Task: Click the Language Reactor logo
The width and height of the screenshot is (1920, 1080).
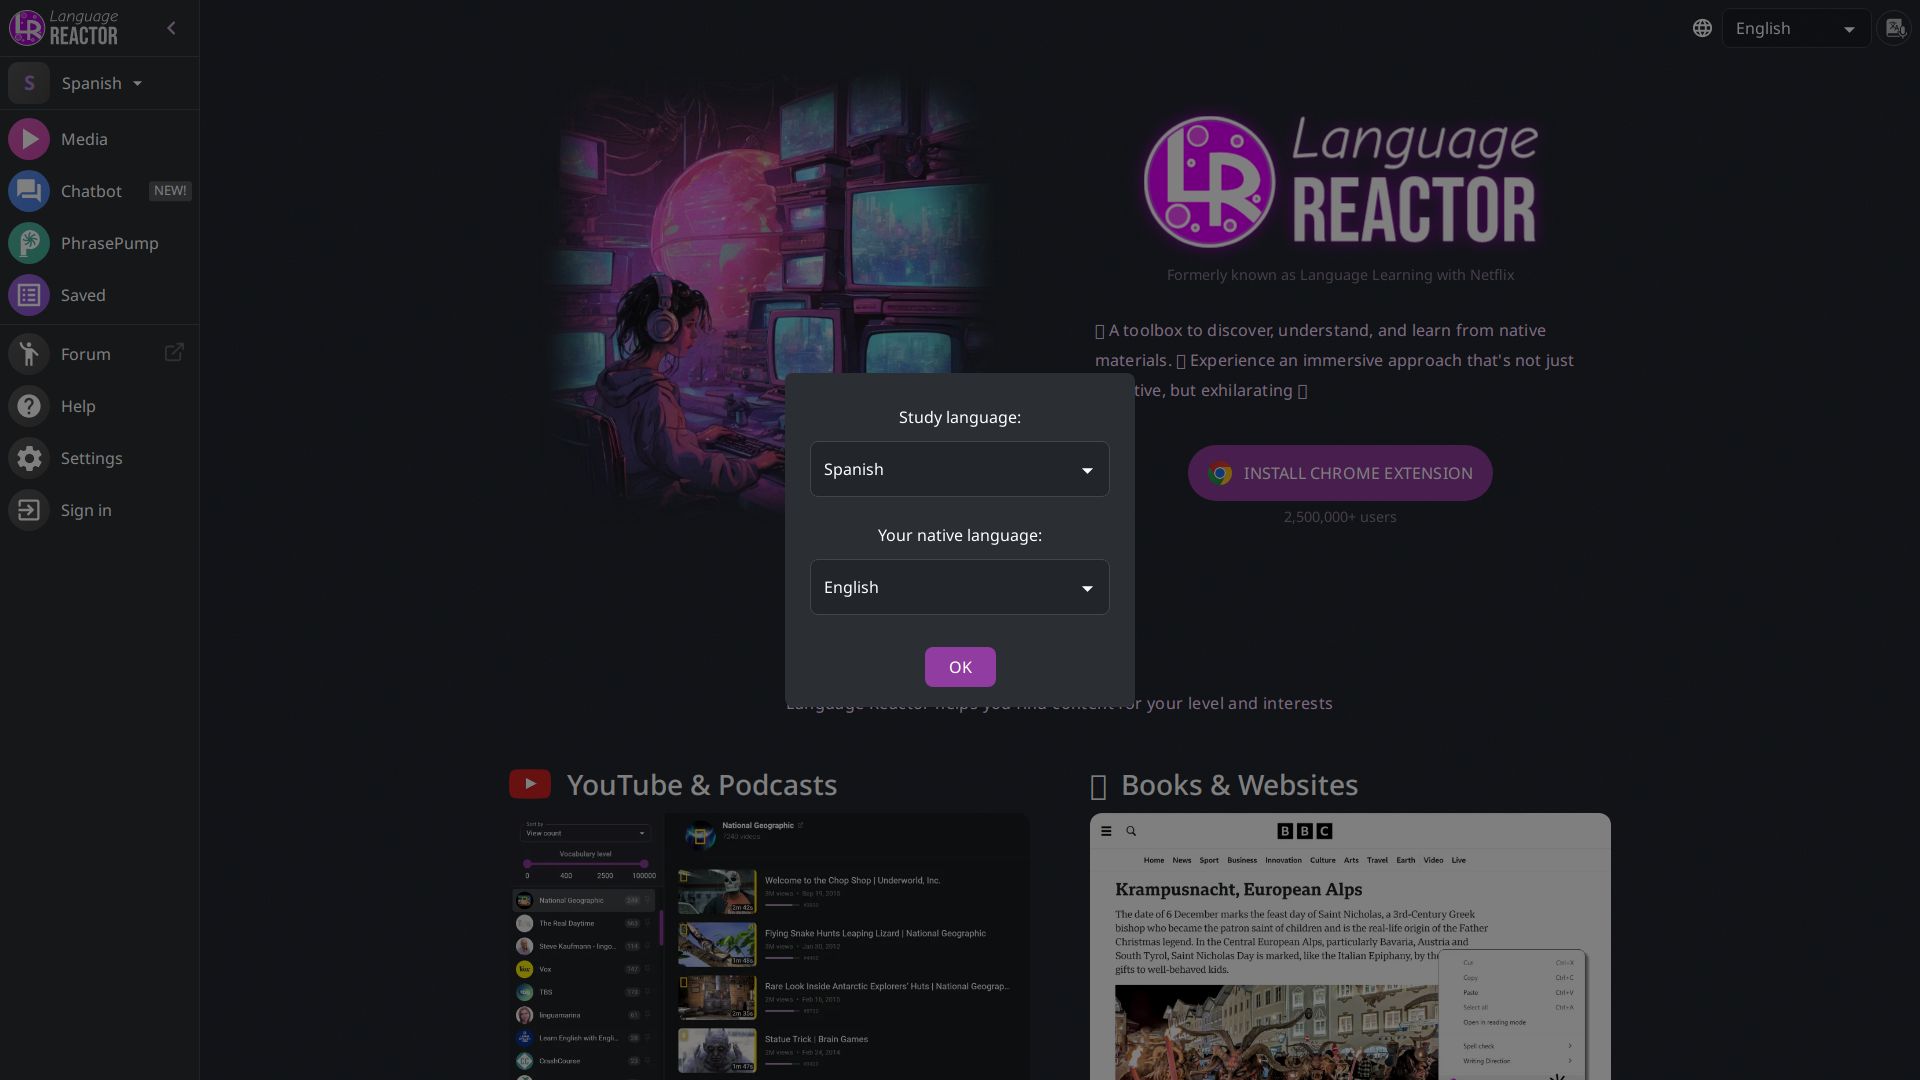Action: click(65, 27)
